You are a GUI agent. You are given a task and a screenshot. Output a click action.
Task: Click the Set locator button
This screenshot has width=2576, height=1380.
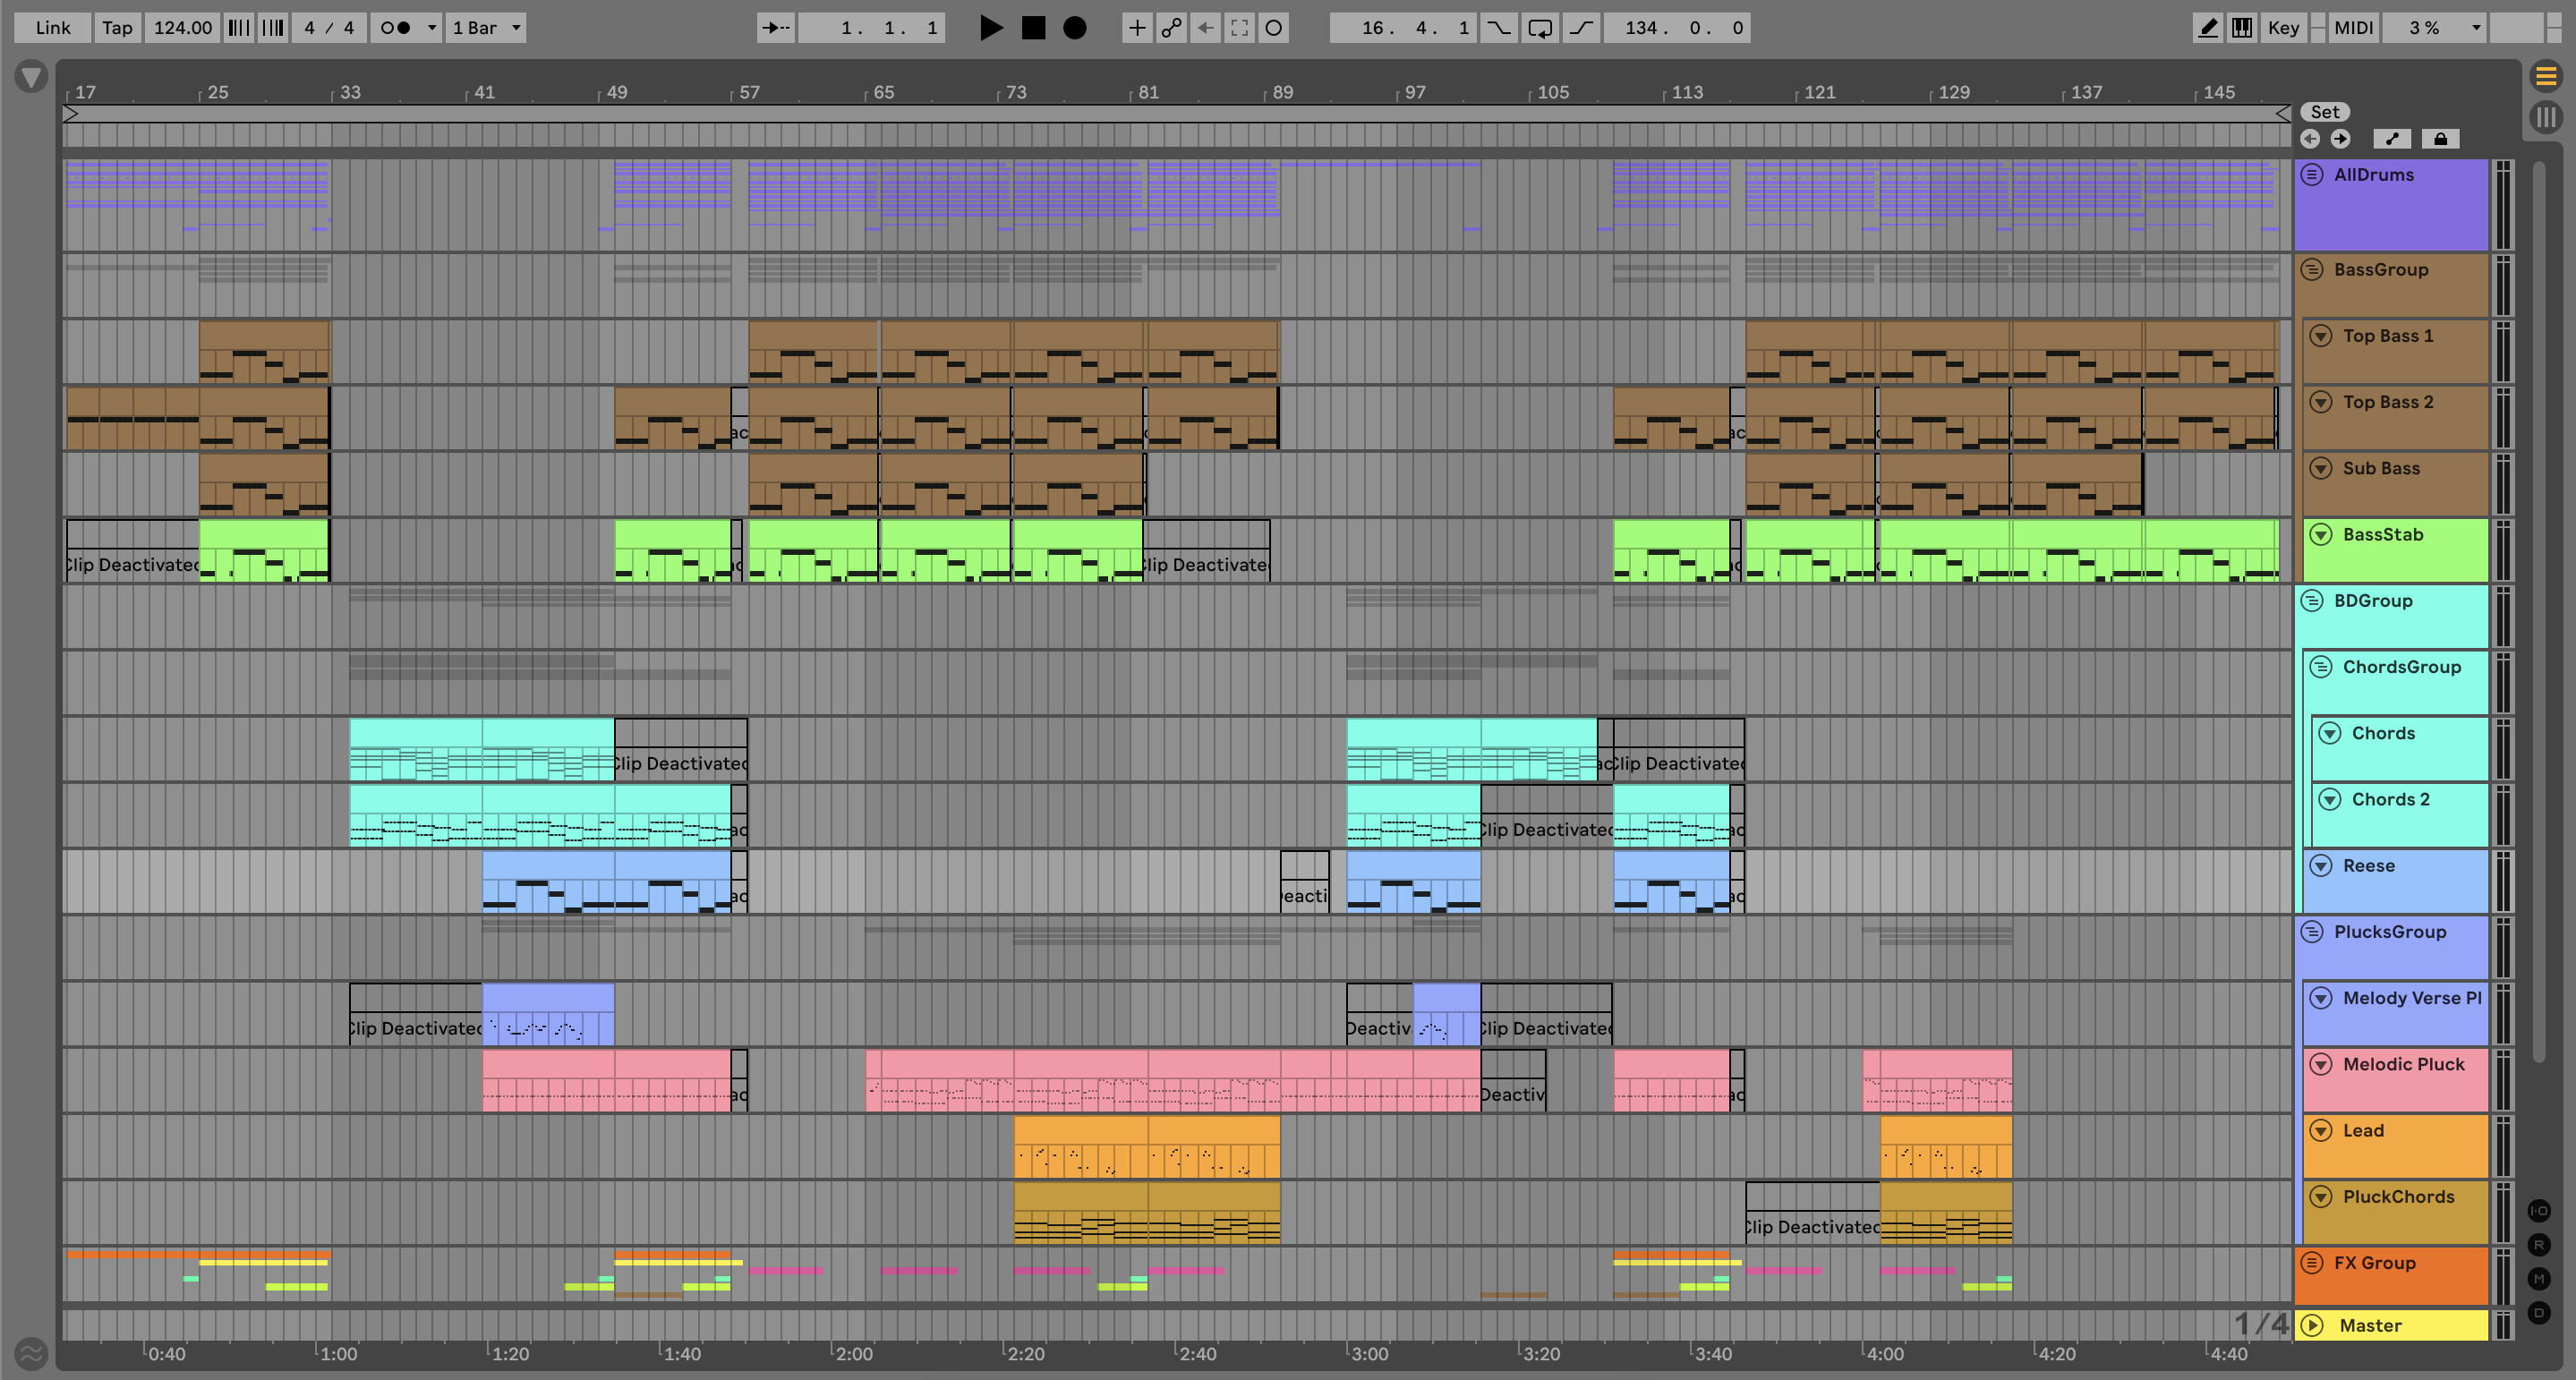coord(2324,112)
